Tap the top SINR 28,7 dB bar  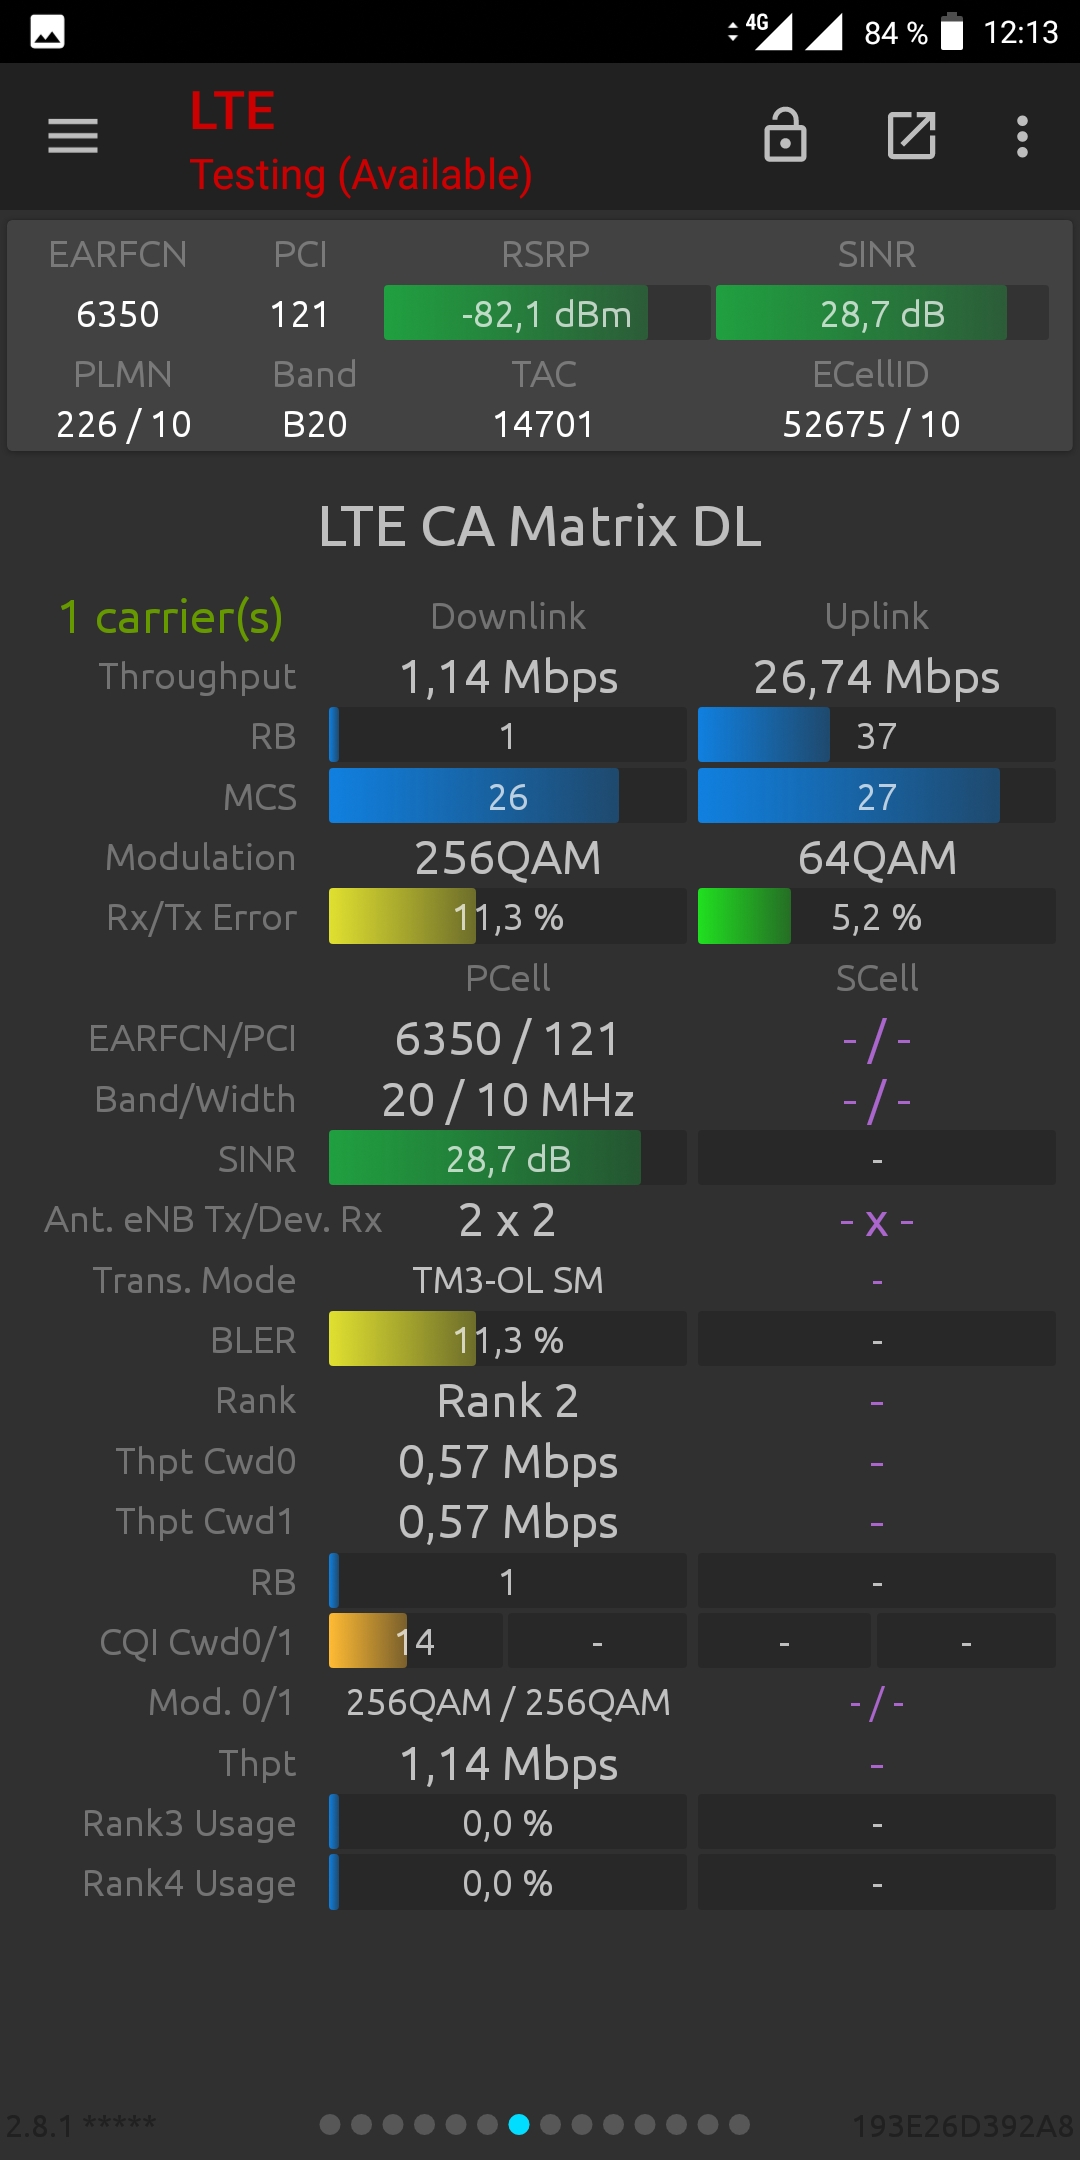click(882, 313)
